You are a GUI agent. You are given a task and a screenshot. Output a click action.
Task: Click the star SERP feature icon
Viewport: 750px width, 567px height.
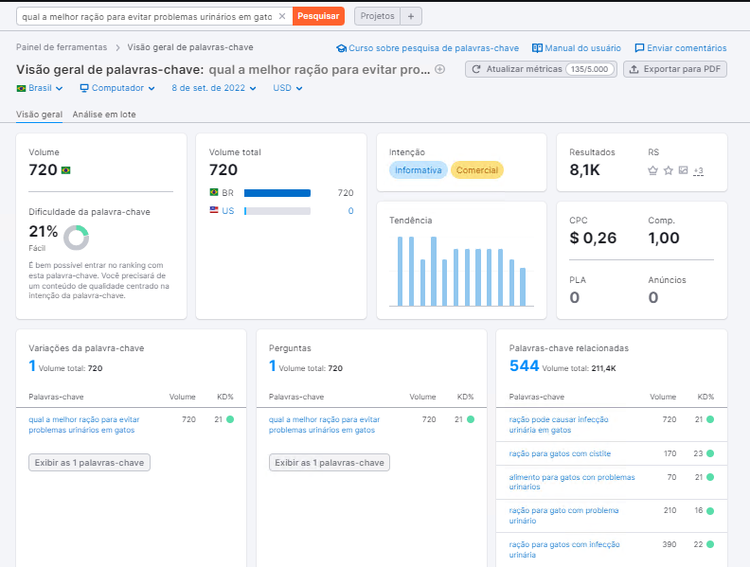click(668, 170)
